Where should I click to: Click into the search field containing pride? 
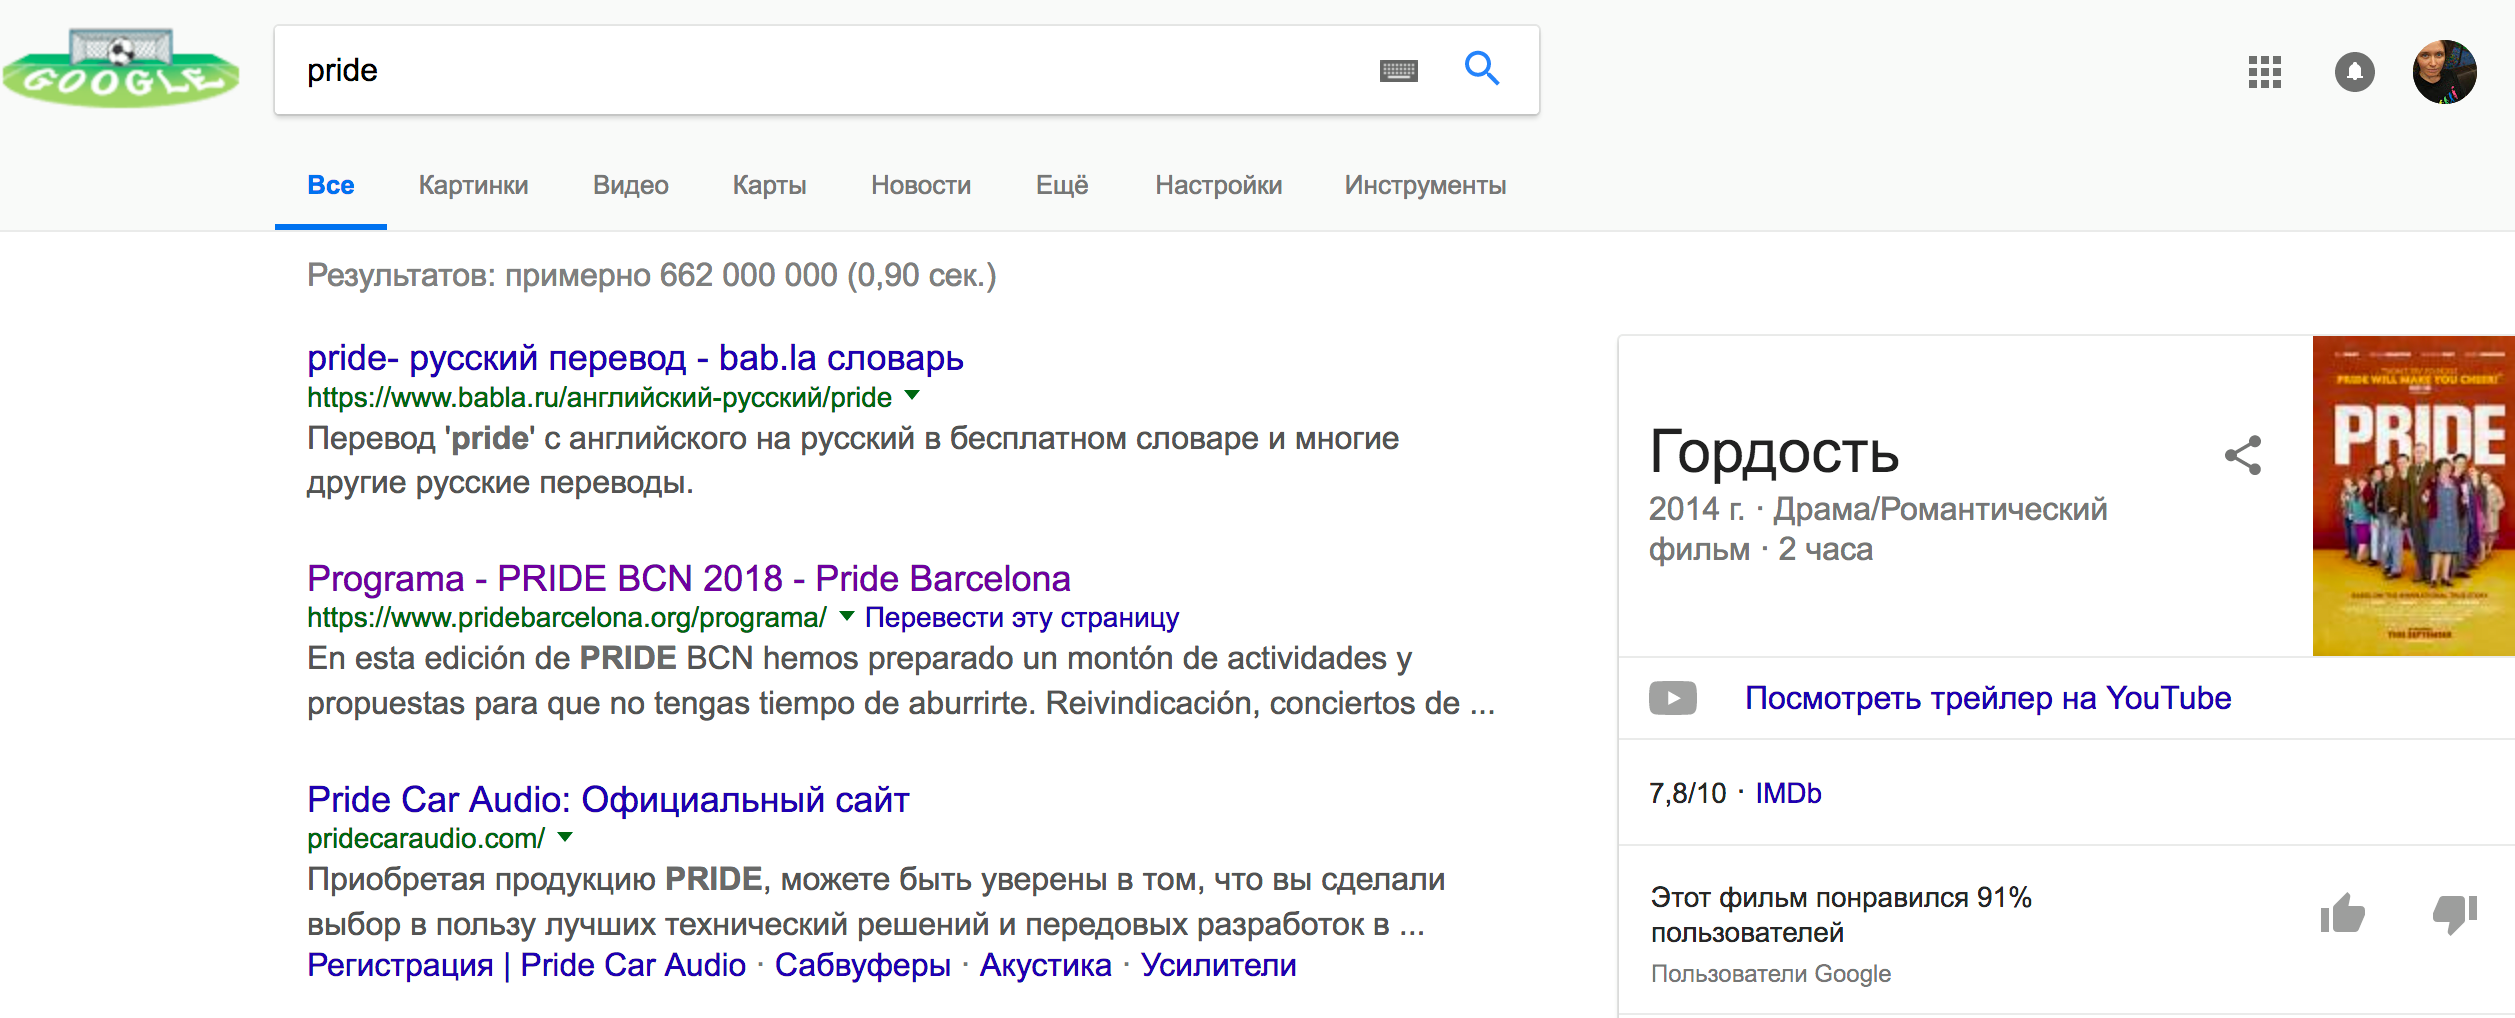(x=820, y=70)
